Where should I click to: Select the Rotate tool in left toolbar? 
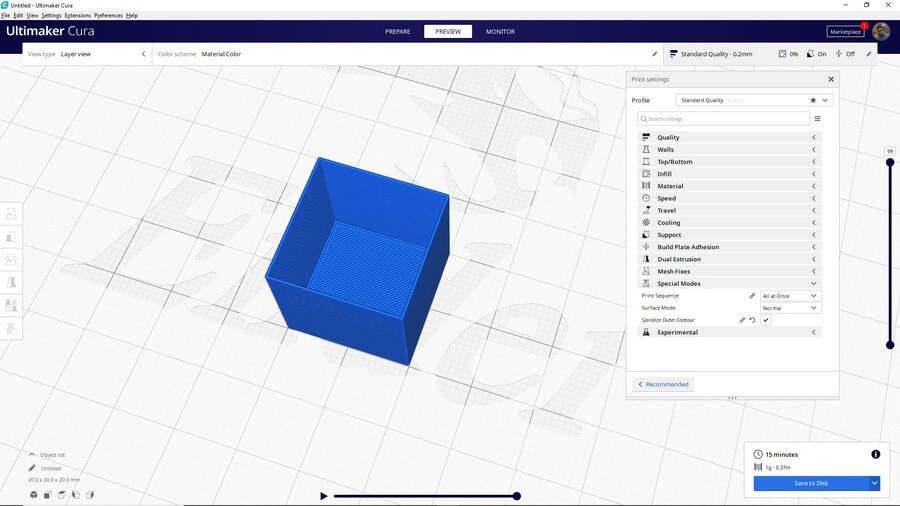pos(11,259)
